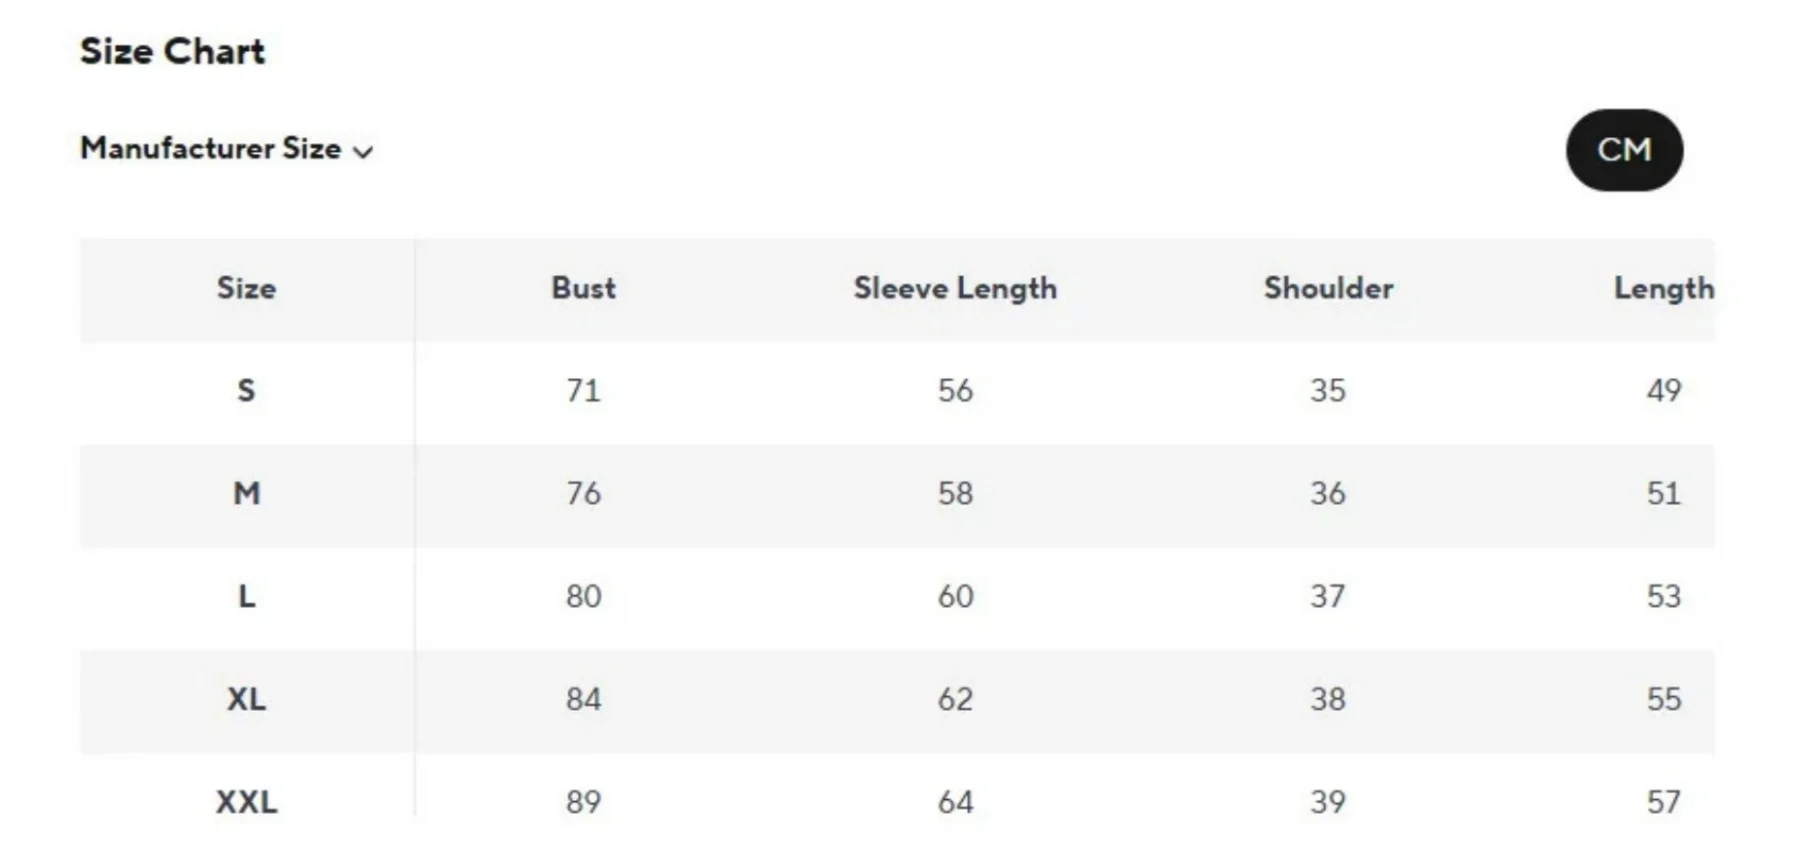
Task: Select the Size column header
Action: (x=246, y=288)
